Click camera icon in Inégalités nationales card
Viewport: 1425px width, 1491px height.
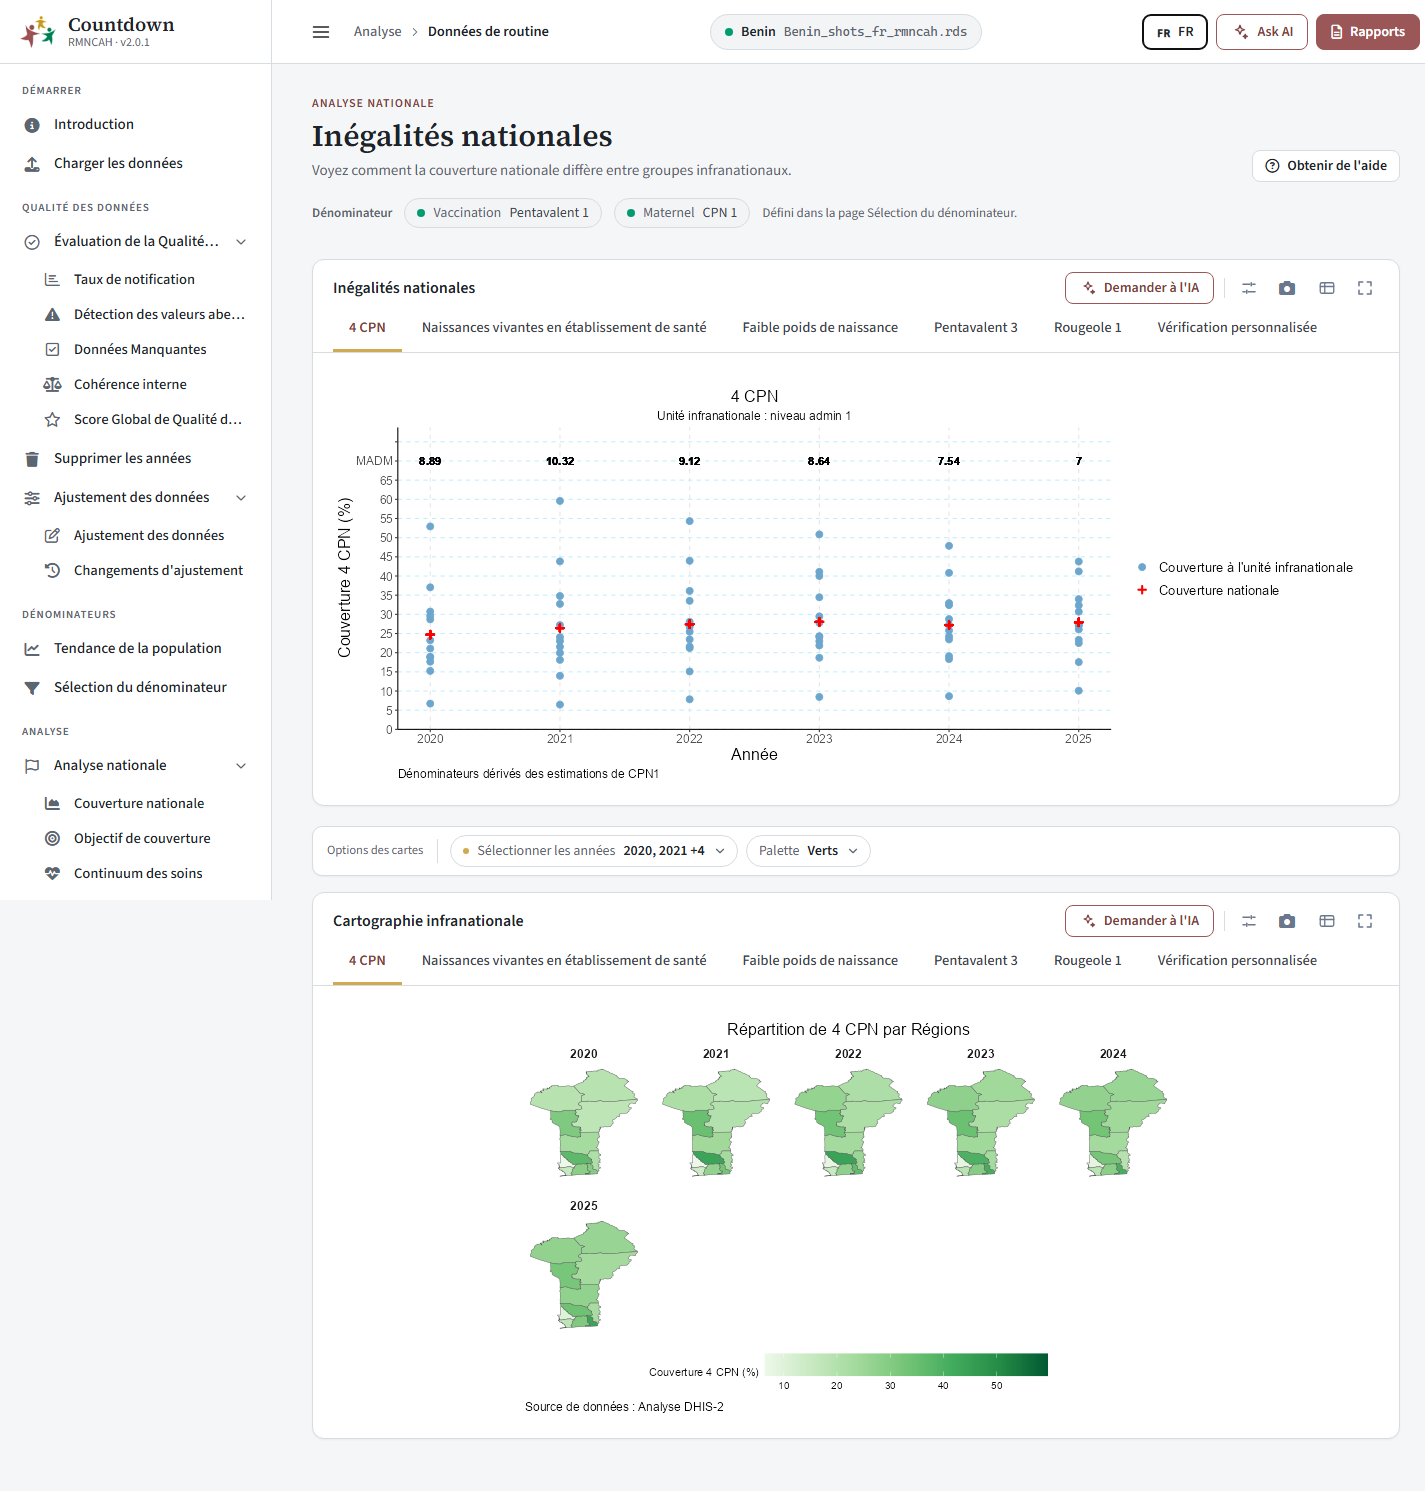tap(1287, 288)
